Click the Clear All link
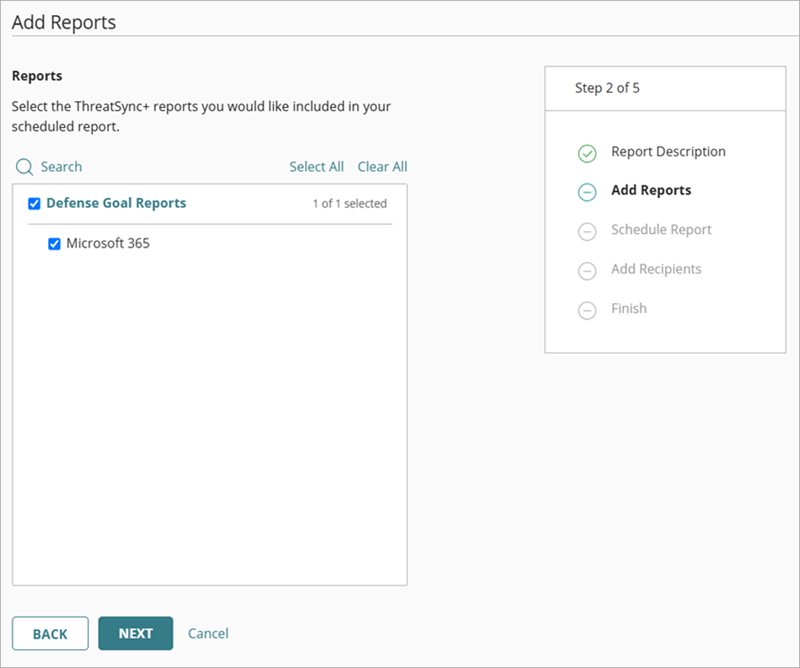Viewport: 800px width, 668px height. click(383, 166)
